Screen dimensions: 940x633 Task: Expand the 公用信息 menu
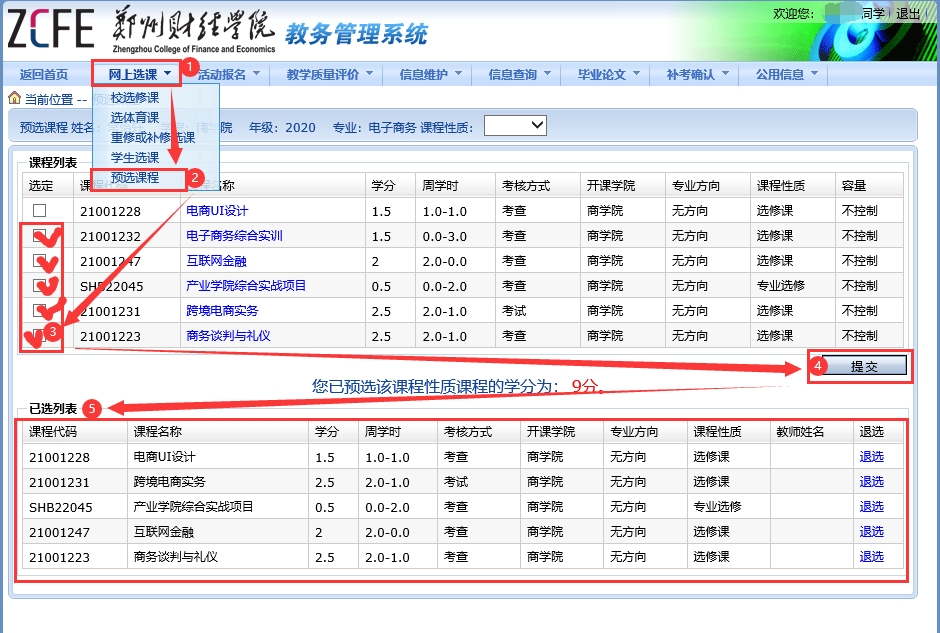787,74
